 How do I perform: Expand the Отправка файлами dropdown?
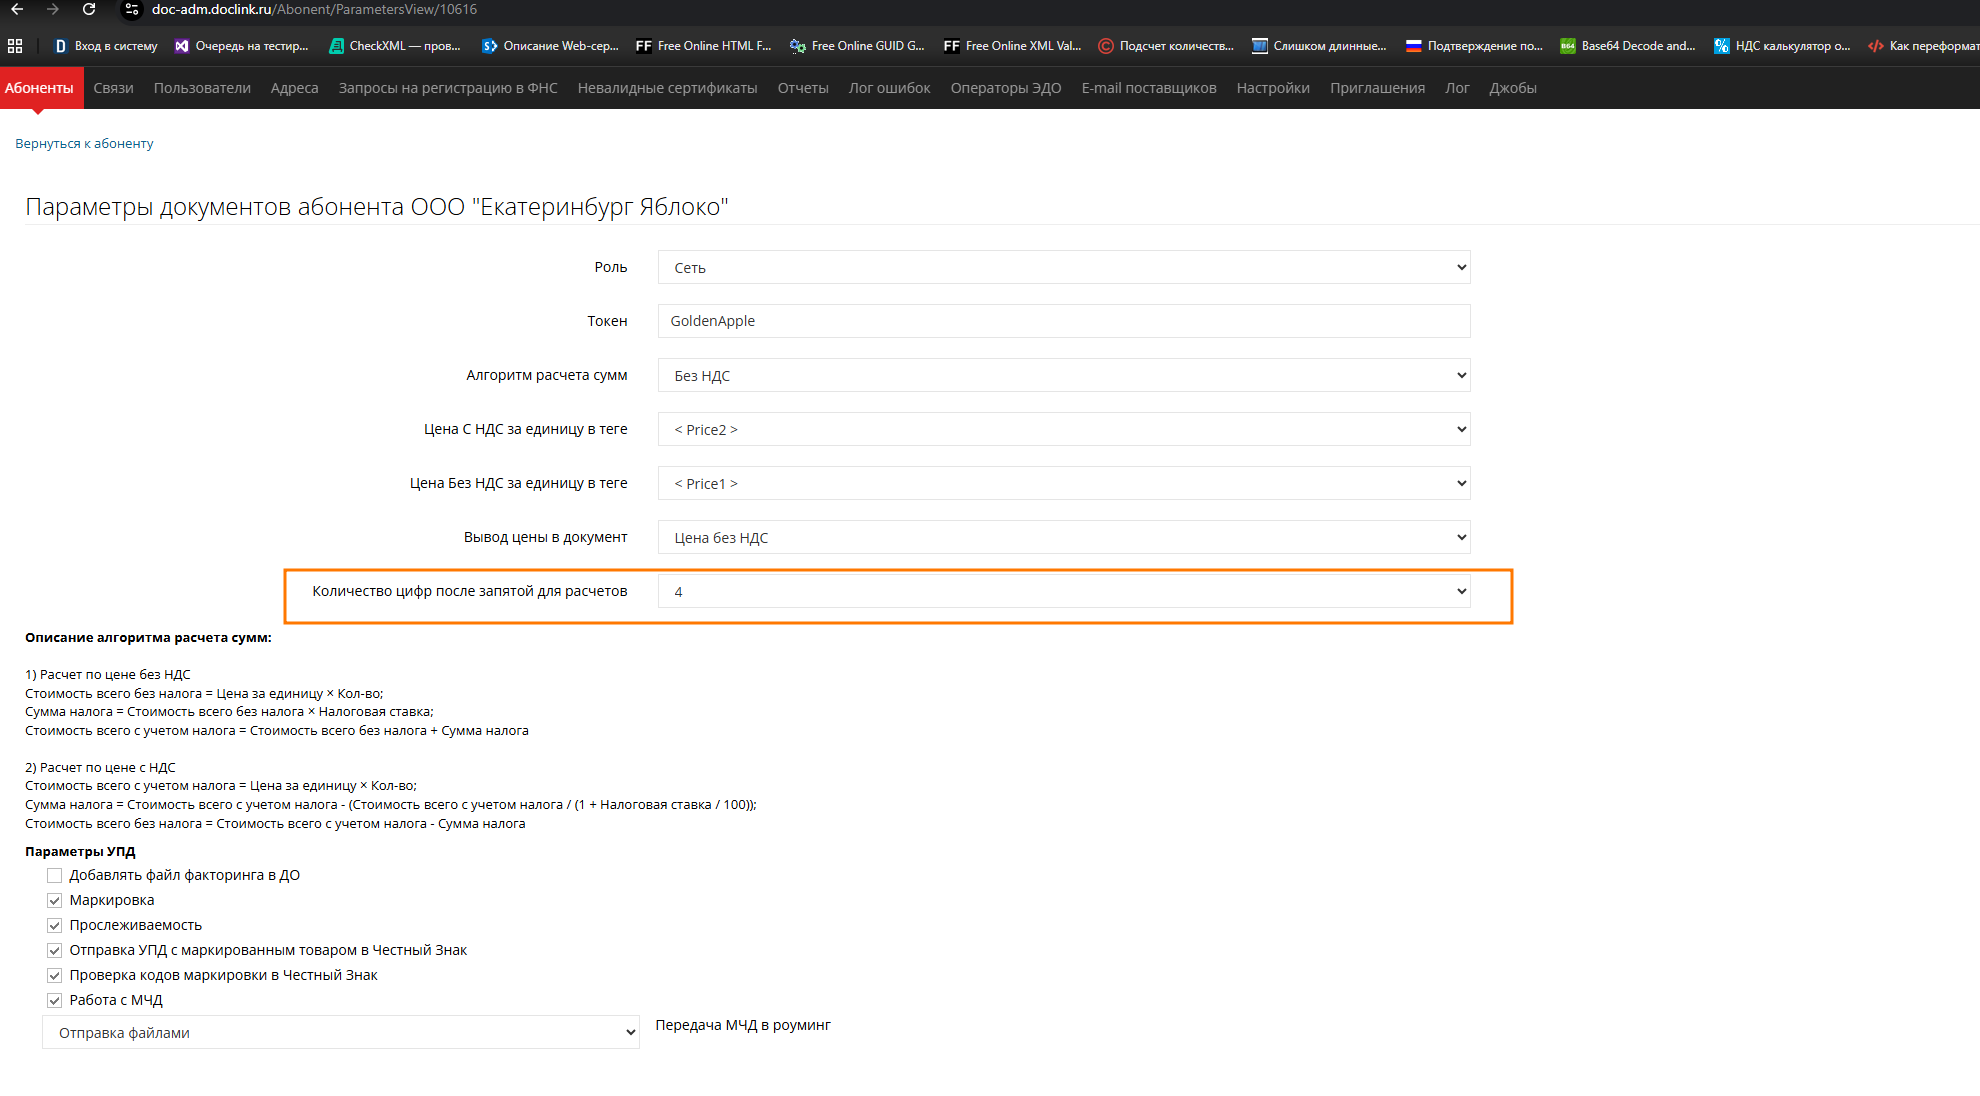[340, 1033]
